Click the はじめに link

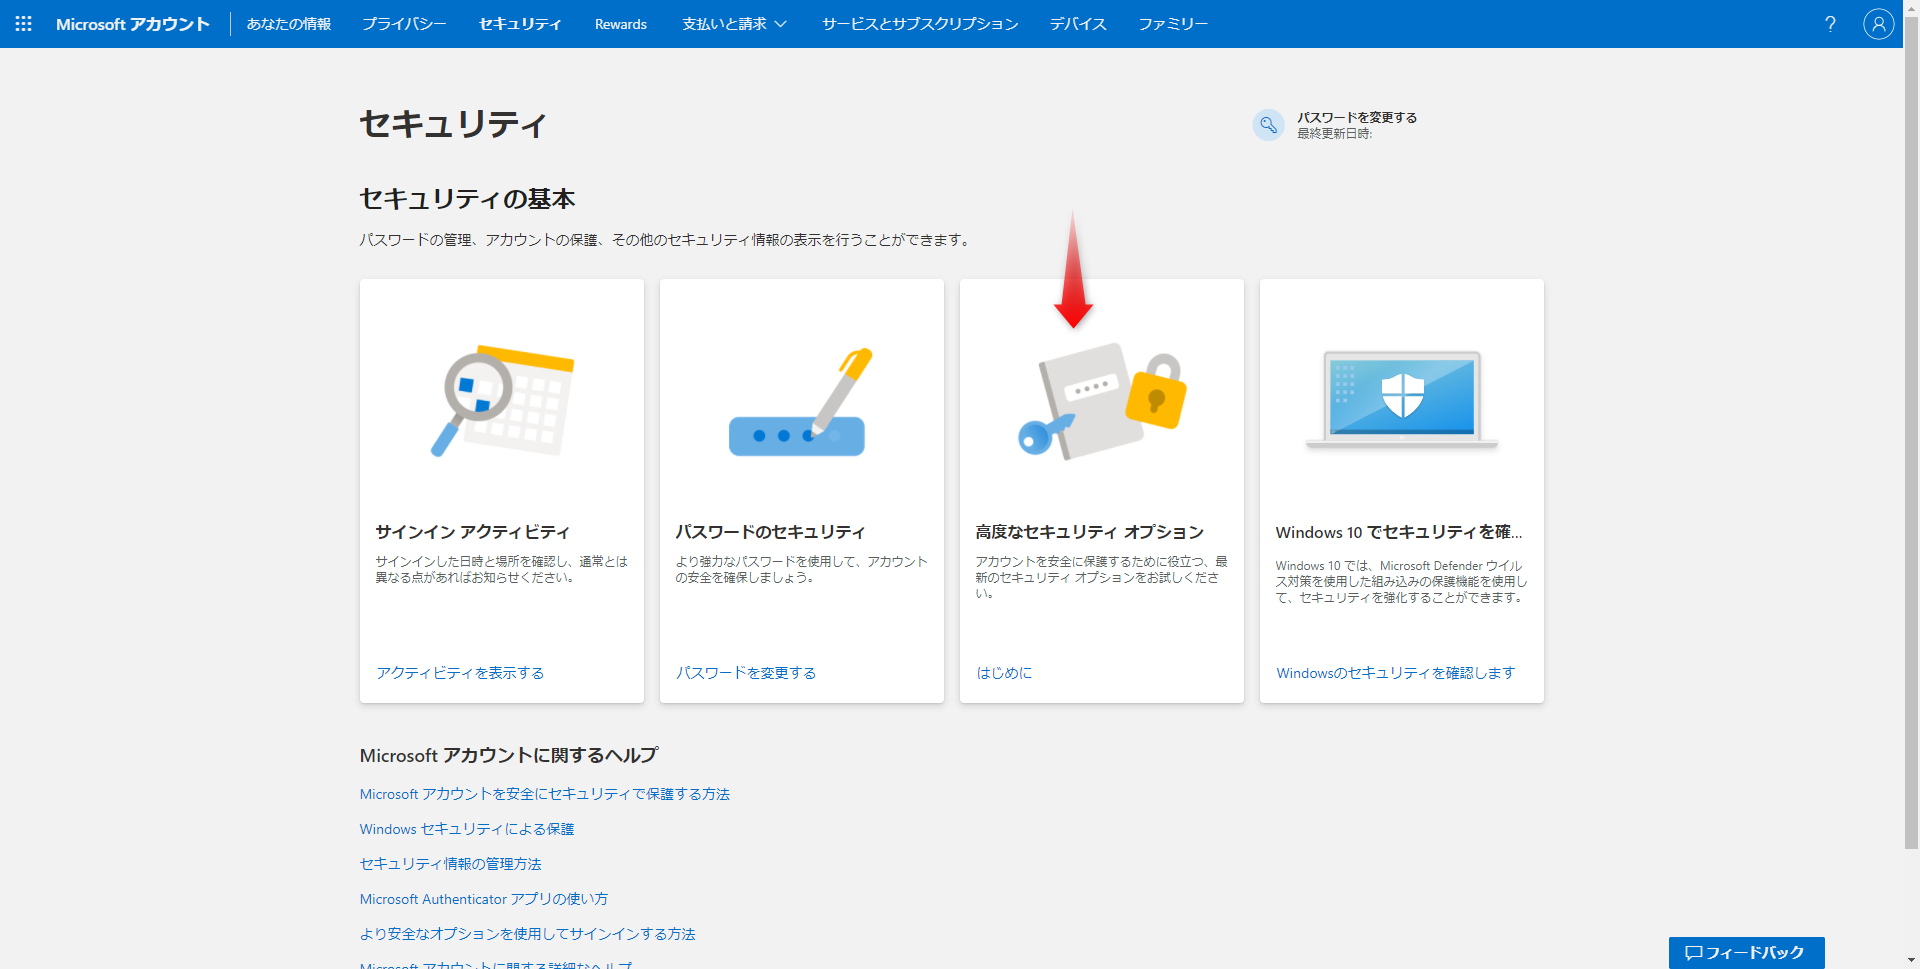click(1004, 673)
